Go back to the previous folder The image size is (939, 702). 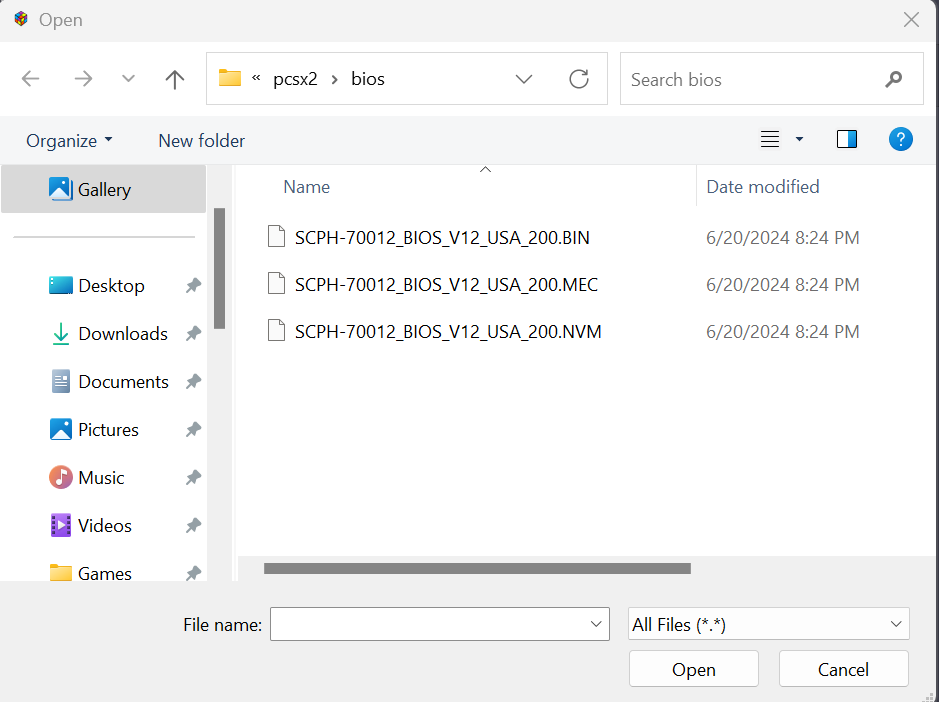(x=31, y=78)
